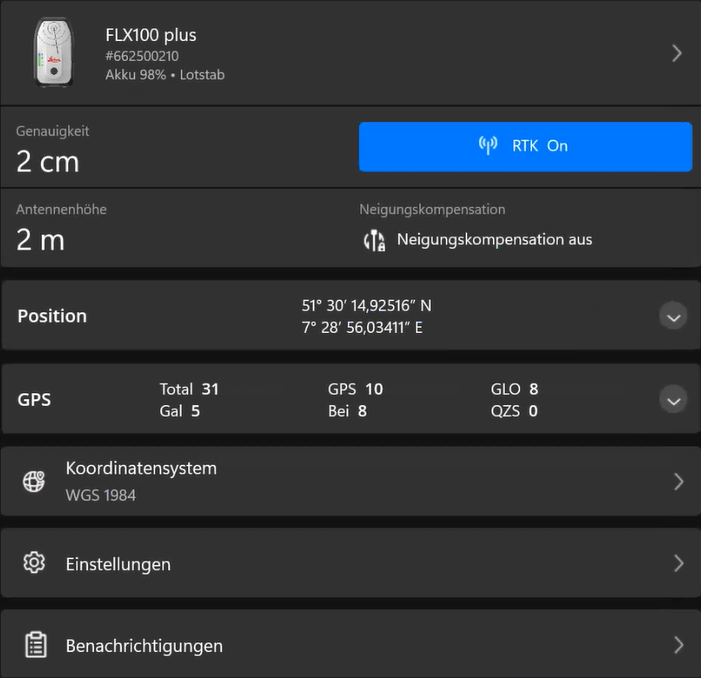Expand the Position section arrow
Screen dimensions: 701x678
[x=673, y=316]
